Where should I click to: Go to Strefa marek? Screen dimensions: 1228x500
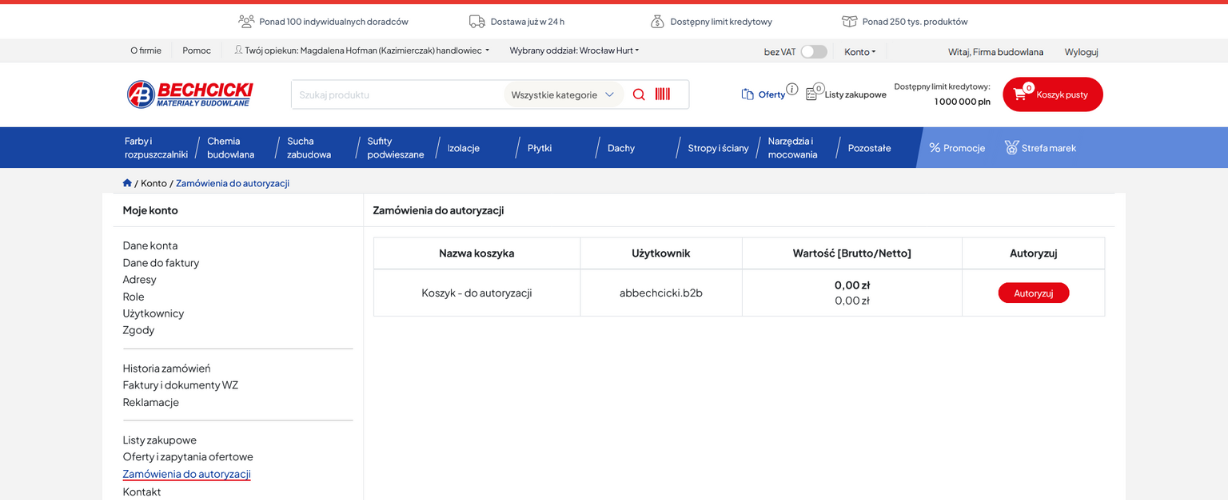click(1040, 148)
